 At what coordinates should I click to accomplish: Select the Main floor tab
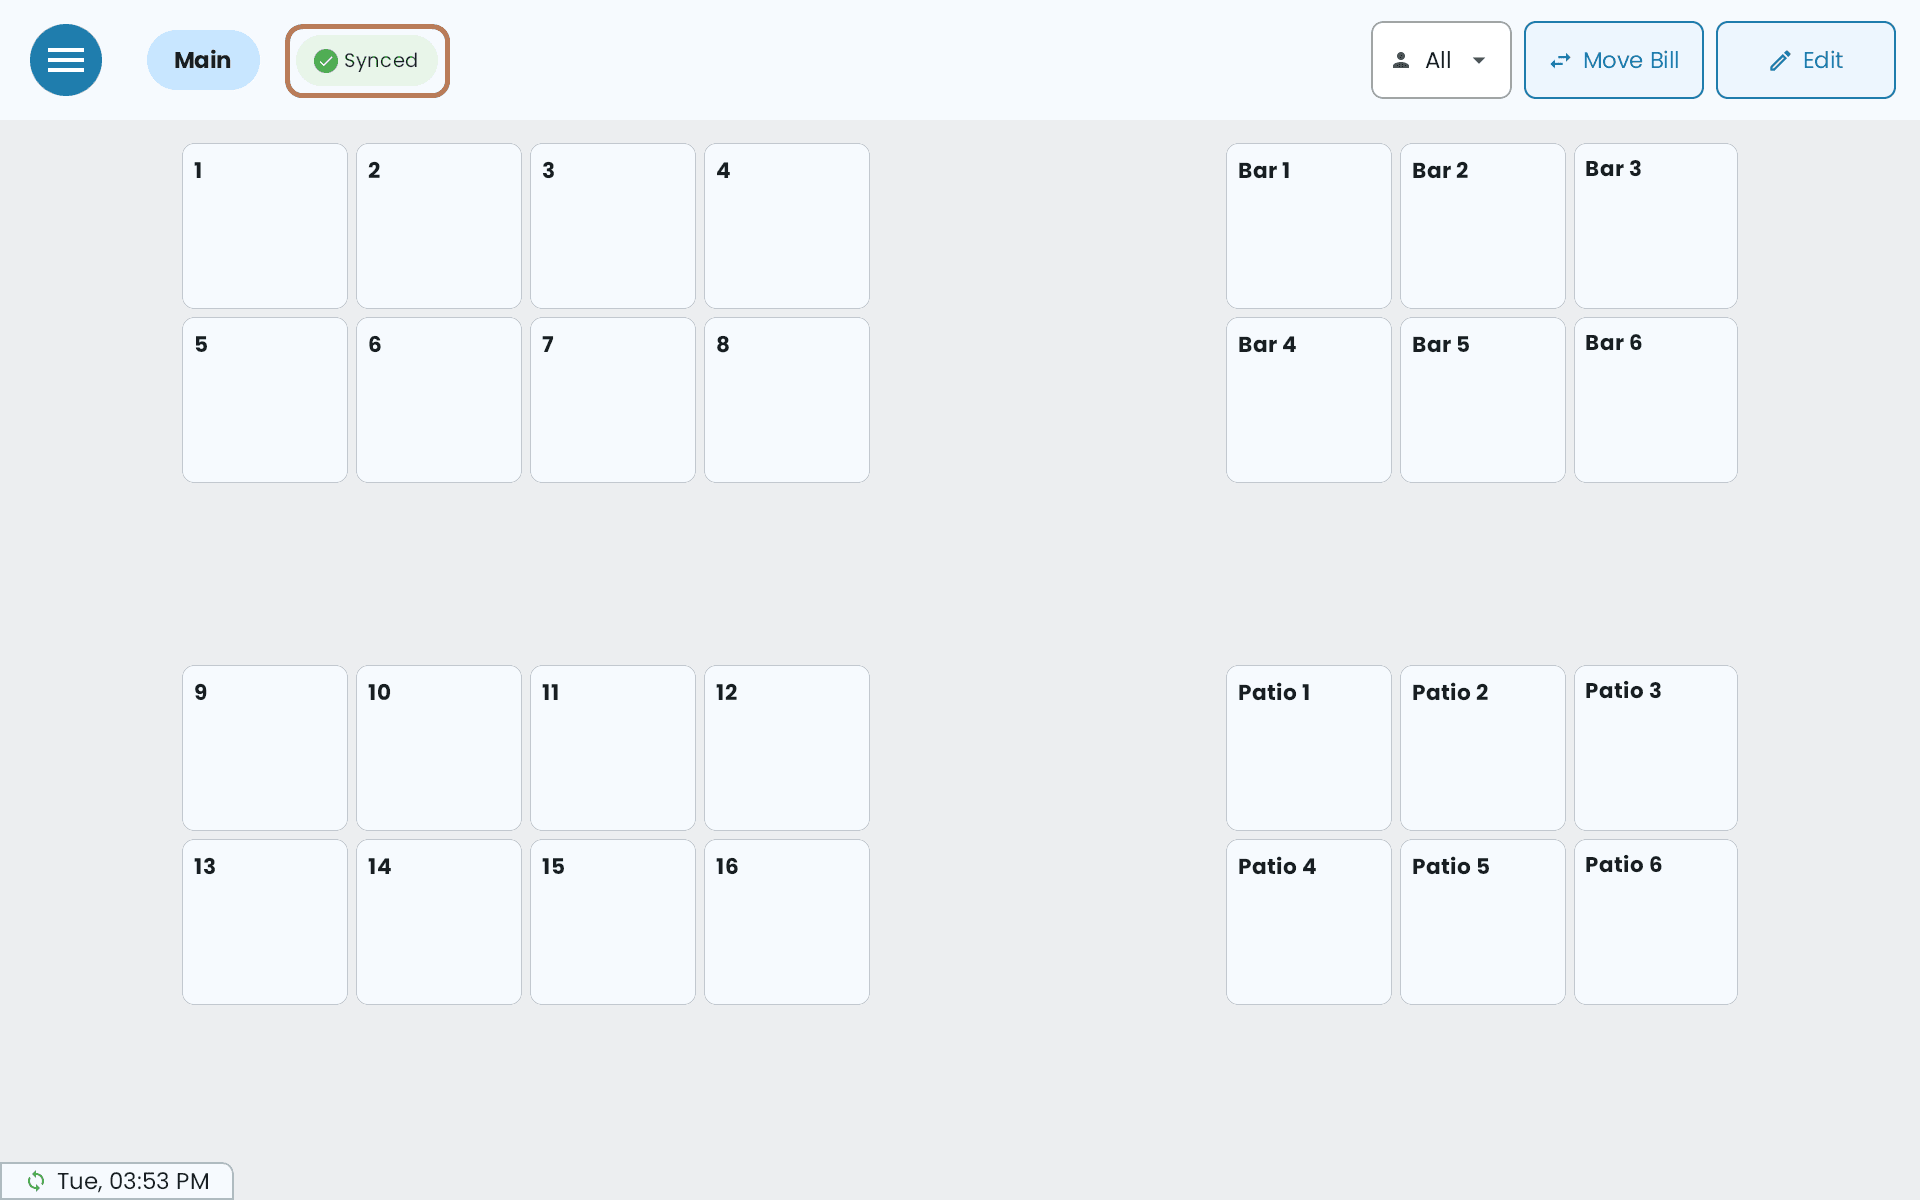point(203,60)
